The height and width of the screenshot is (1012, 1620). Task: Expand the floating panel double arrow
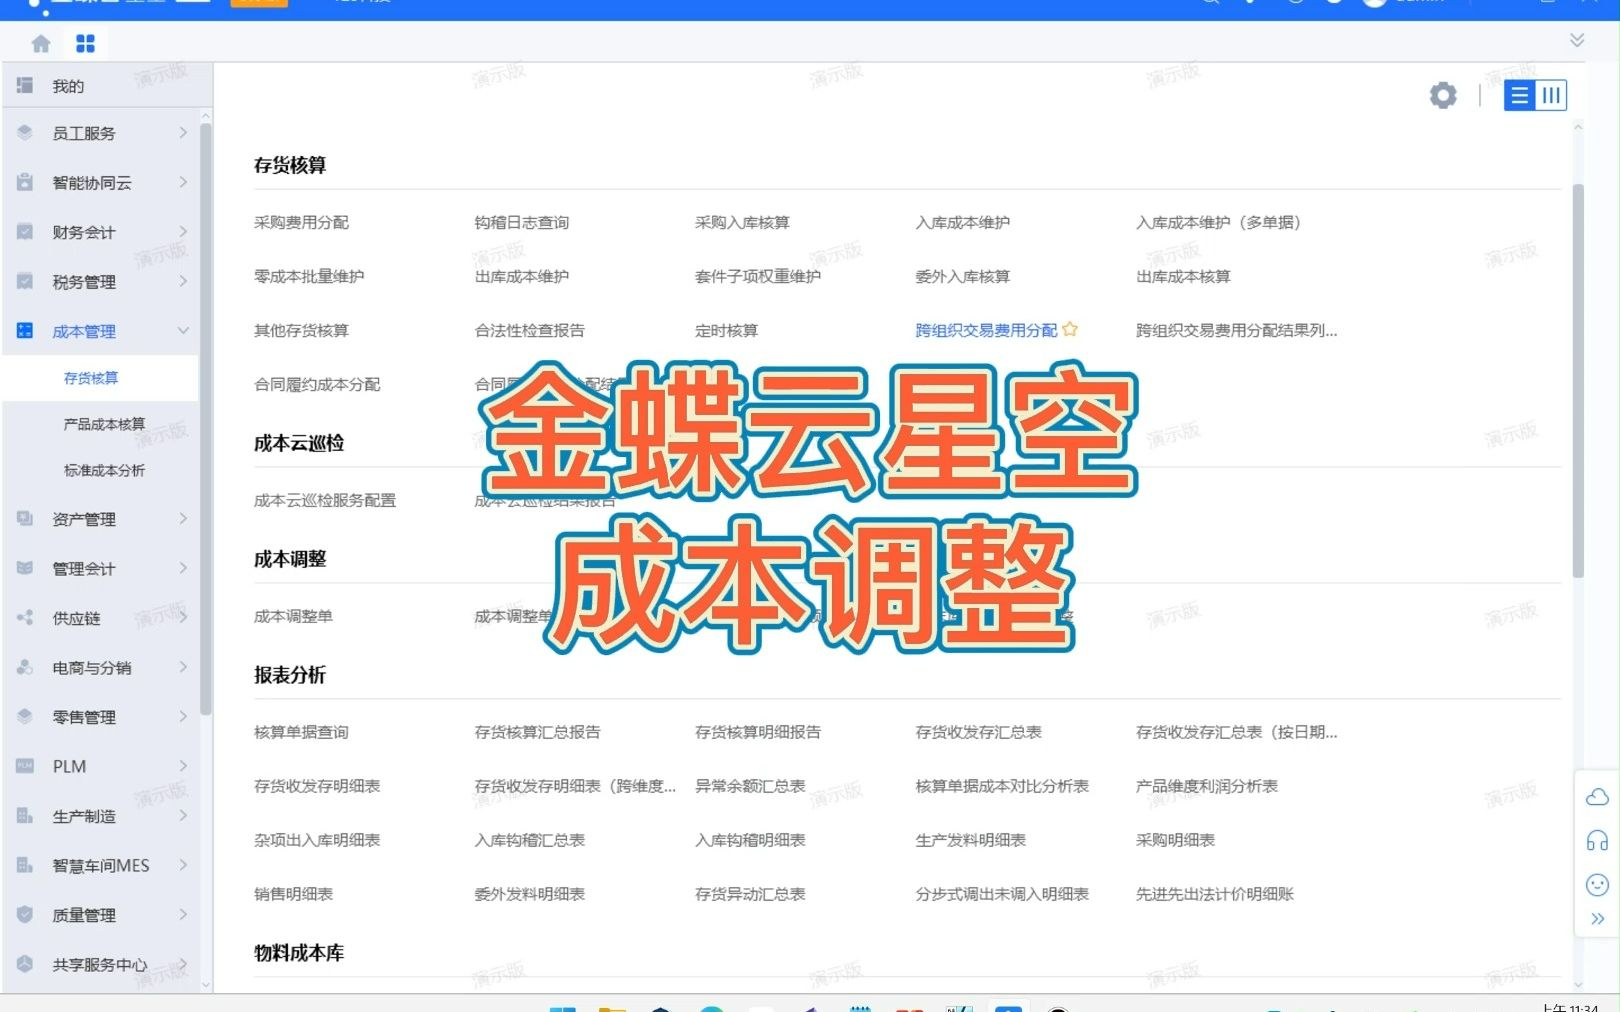tap(1597, 919)
